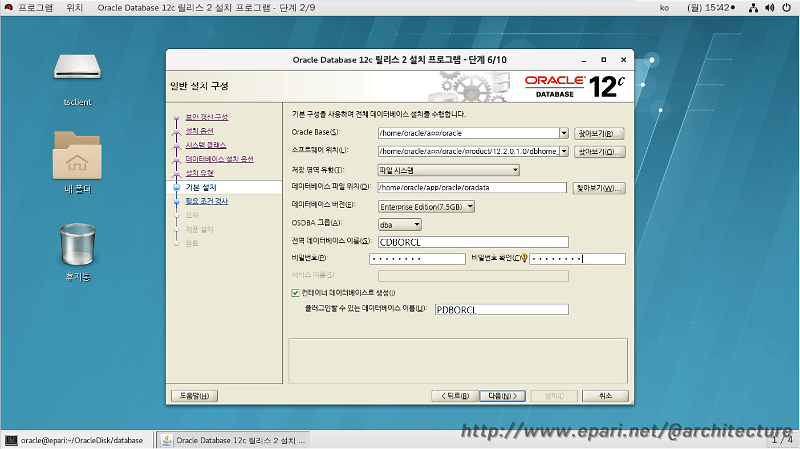The image size is (800, 449).
Task: Expand the software location dropdown arrow
Action: pos(564,152)
